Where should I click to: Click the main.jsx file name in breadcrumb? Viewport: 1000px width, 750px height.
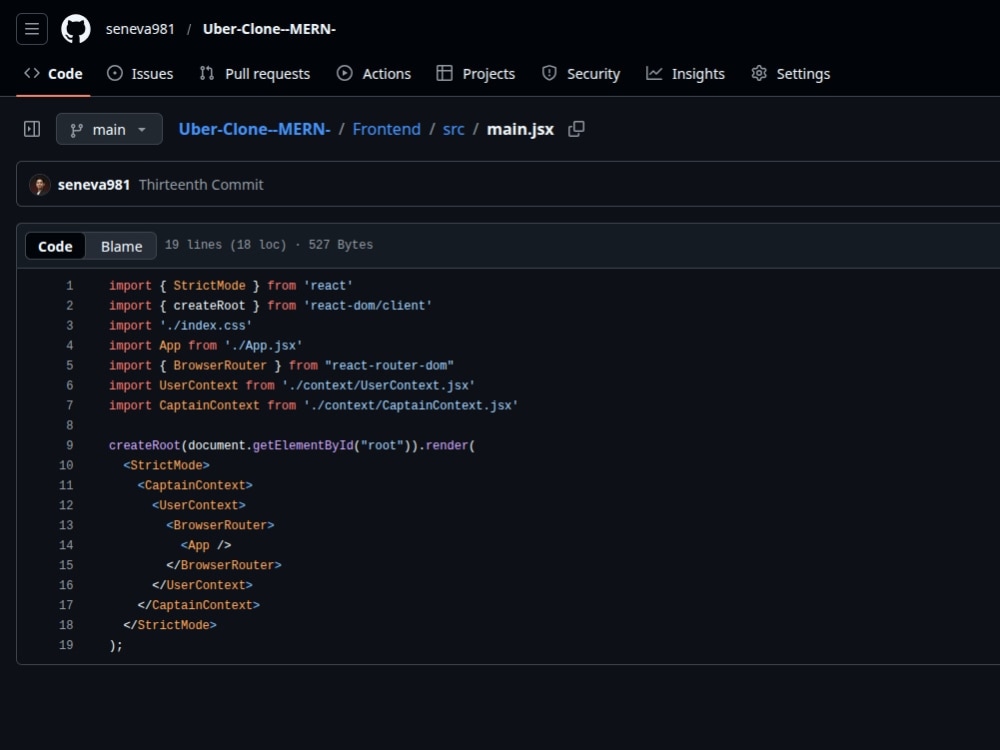tap(520, 129)
